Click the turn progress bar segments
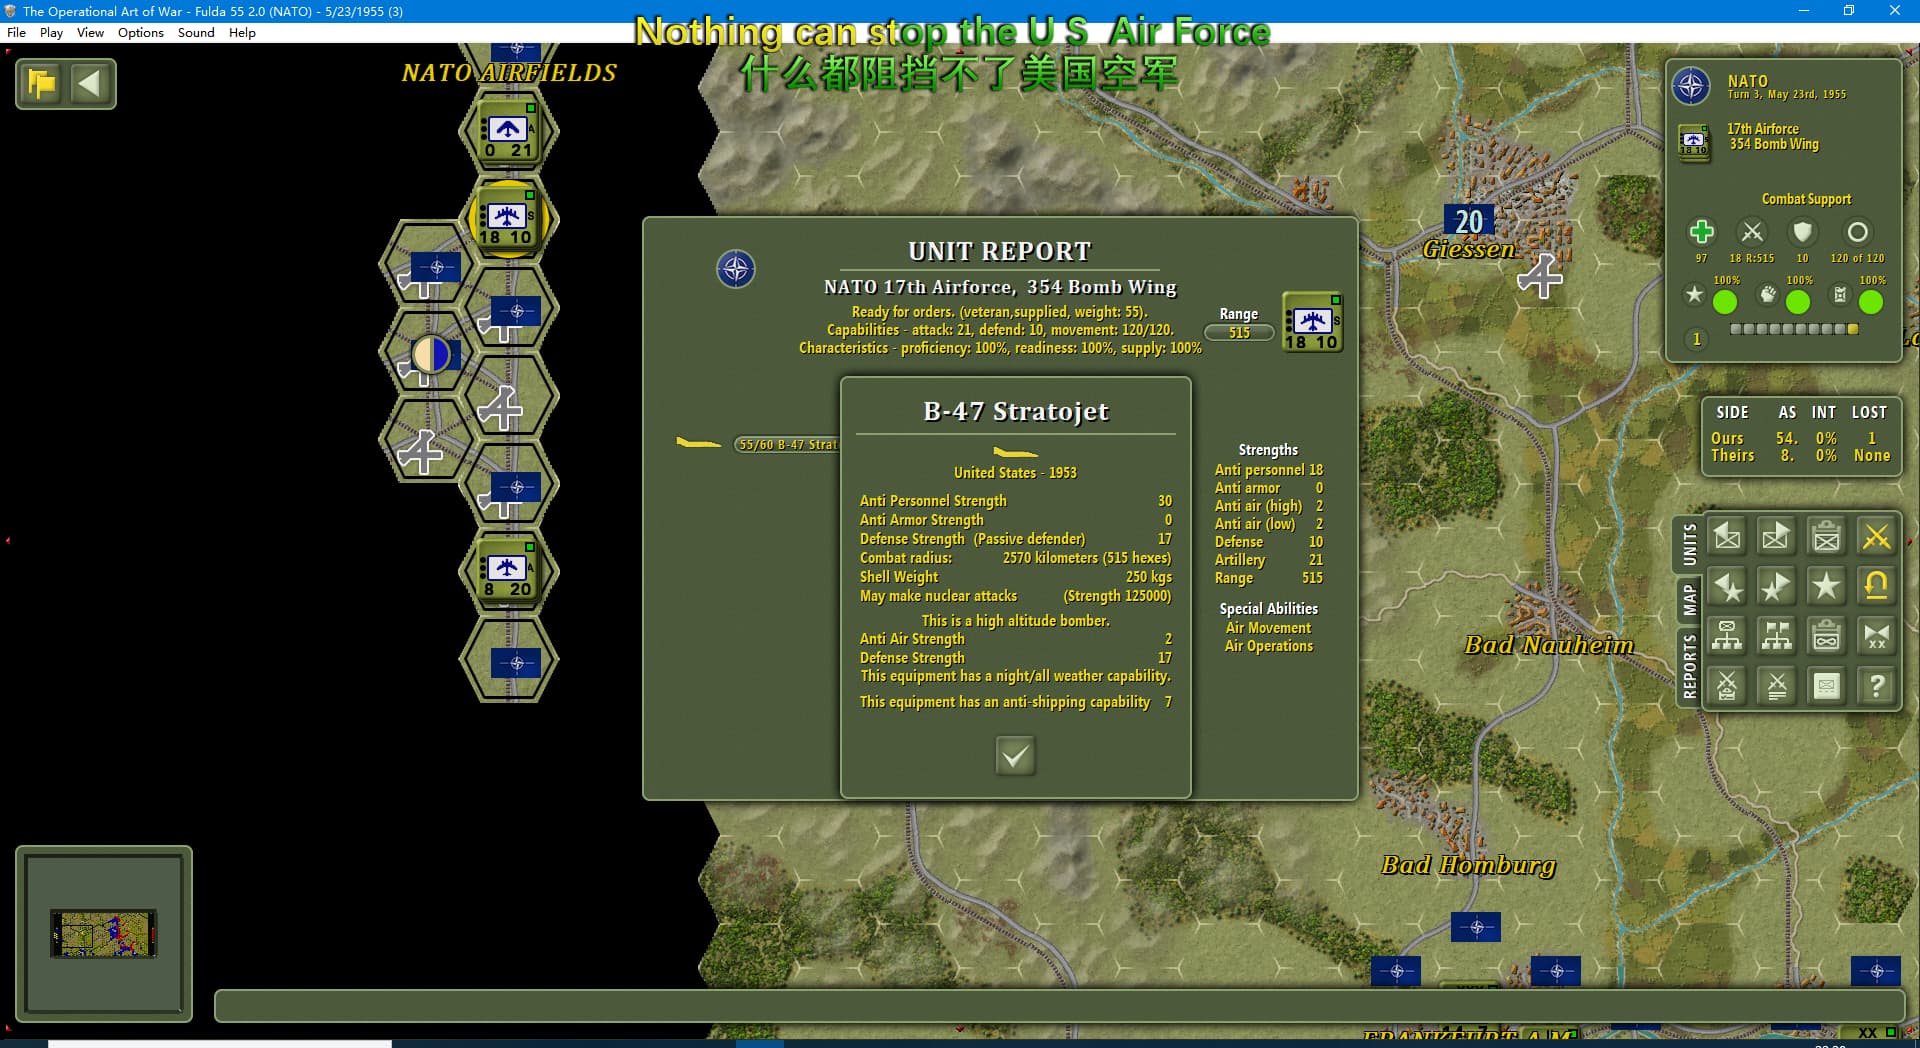 [x=1794, y=329]
